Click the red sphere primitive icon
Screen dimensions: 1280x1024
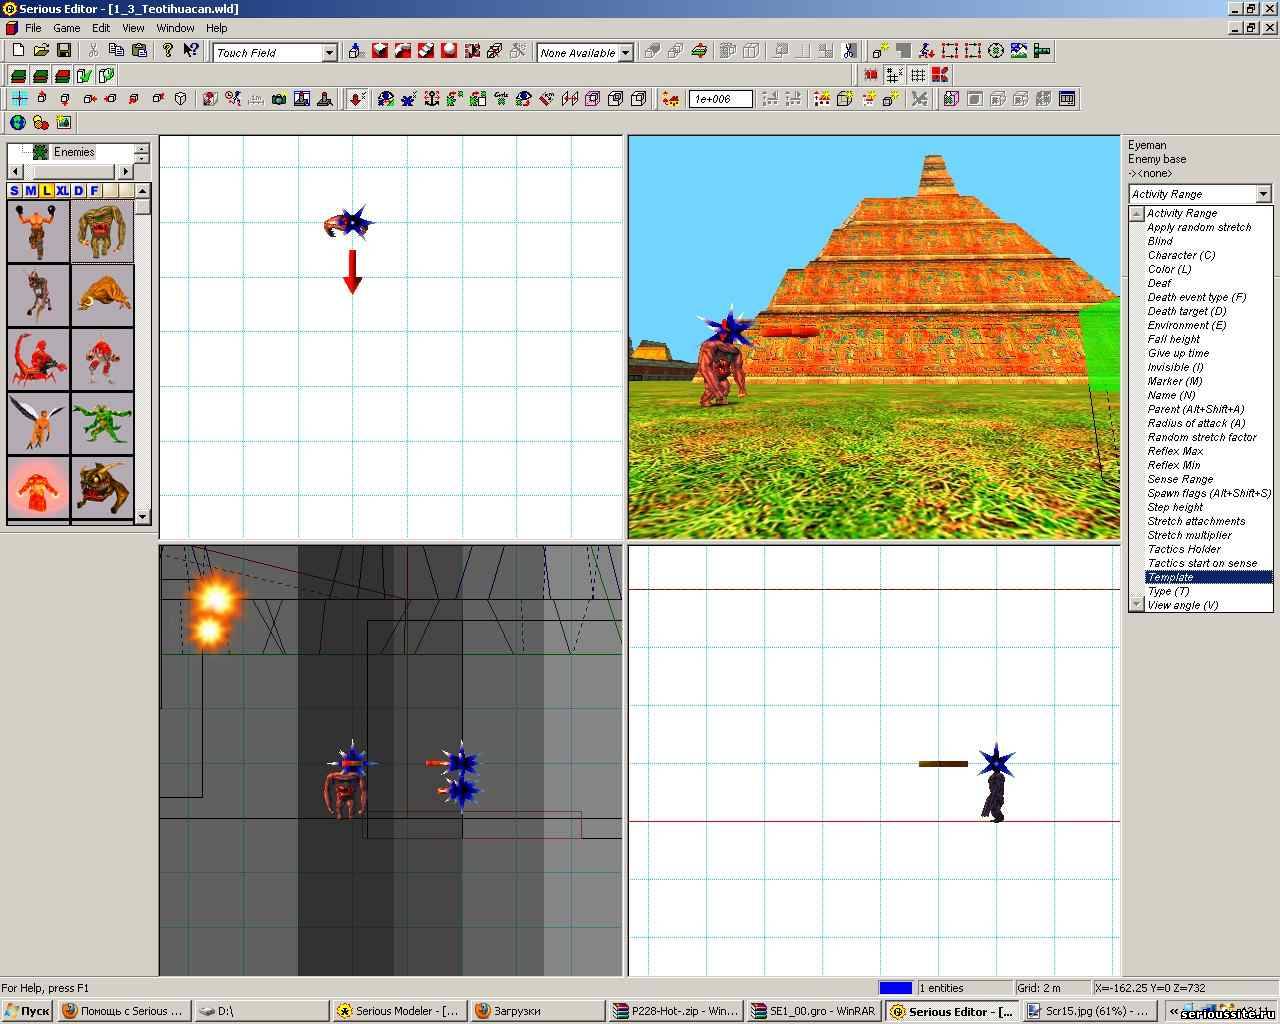pyautogui.click(x=449, y=51)
